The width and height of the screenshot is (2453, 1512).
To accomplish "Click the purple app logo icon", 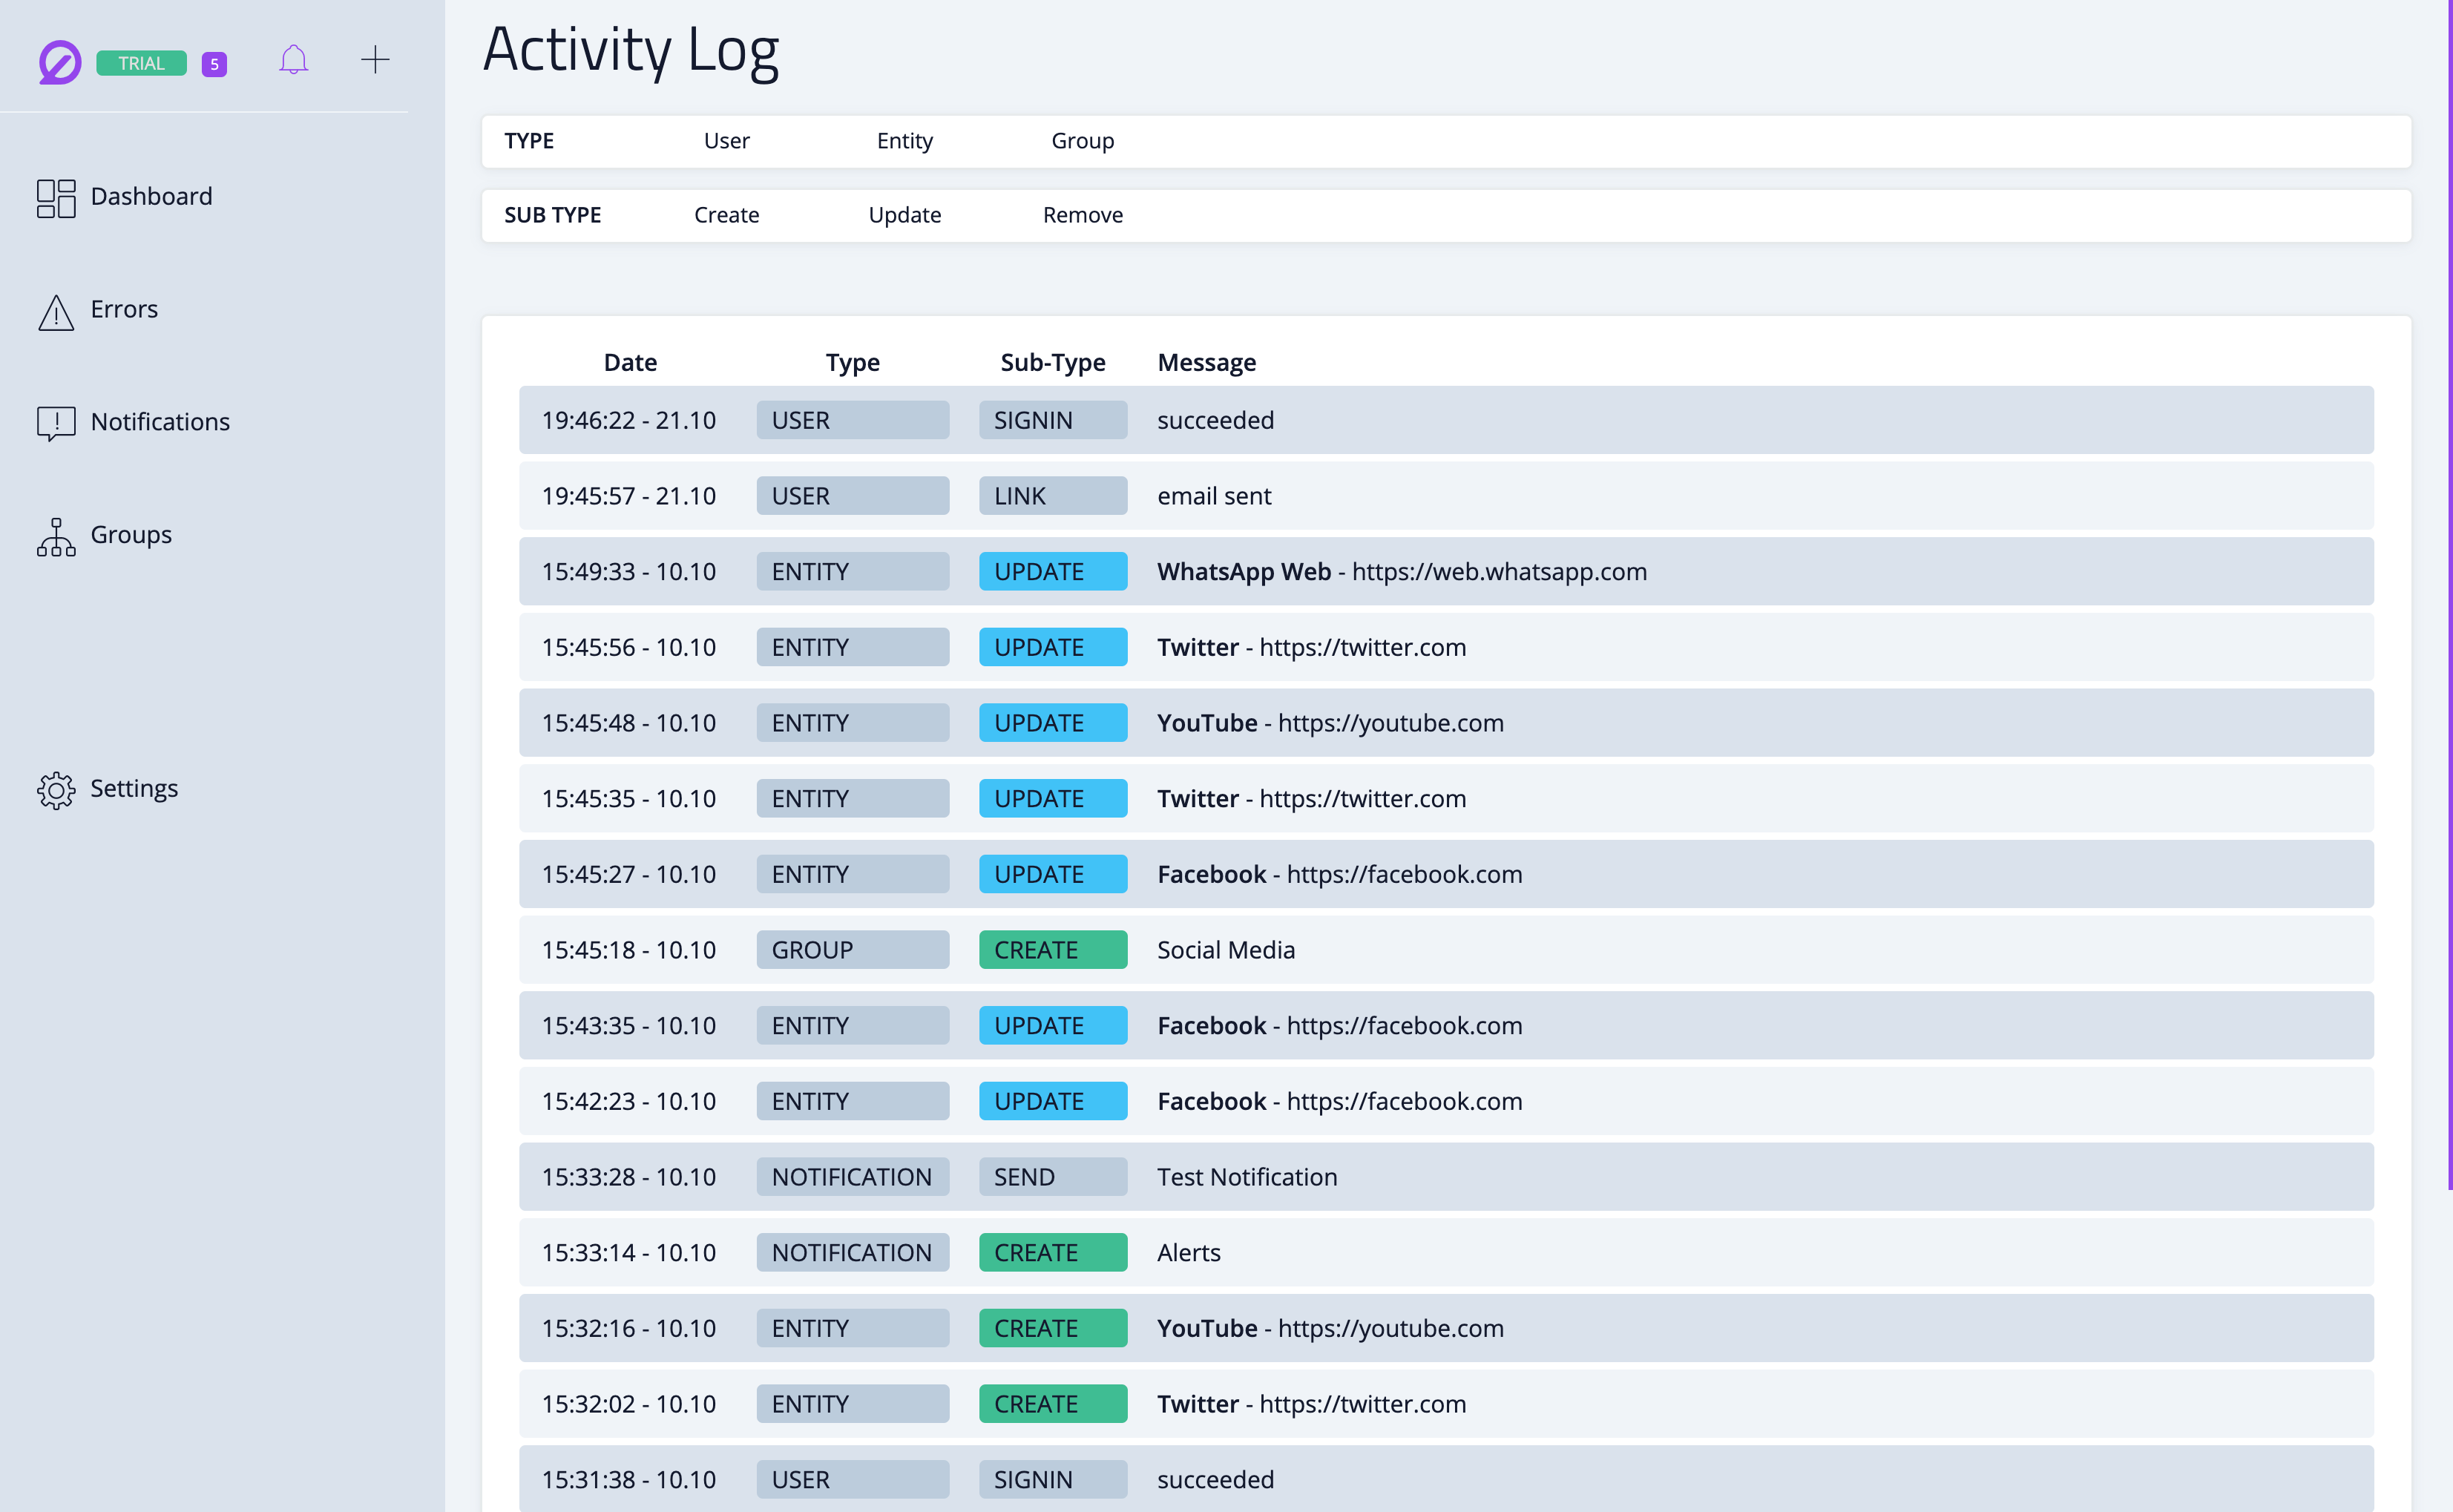I will pyautogui.click(x=60, y=62).
